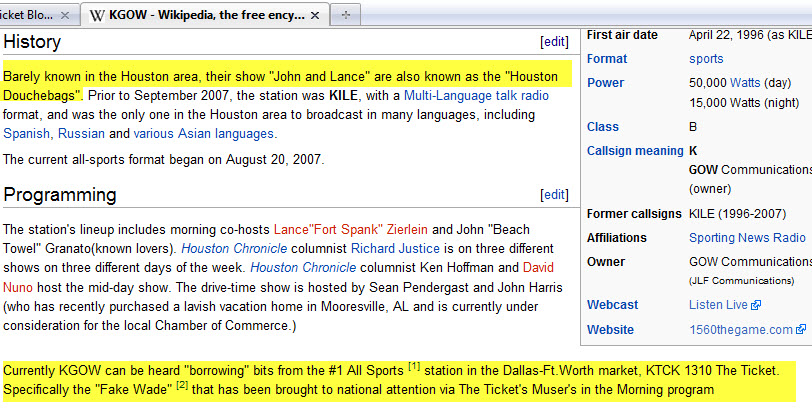The height and width of the screenshot is (416, 812).
Task: Click the "Former callsigns" infobox label
Action: click(x=634, y=213)
